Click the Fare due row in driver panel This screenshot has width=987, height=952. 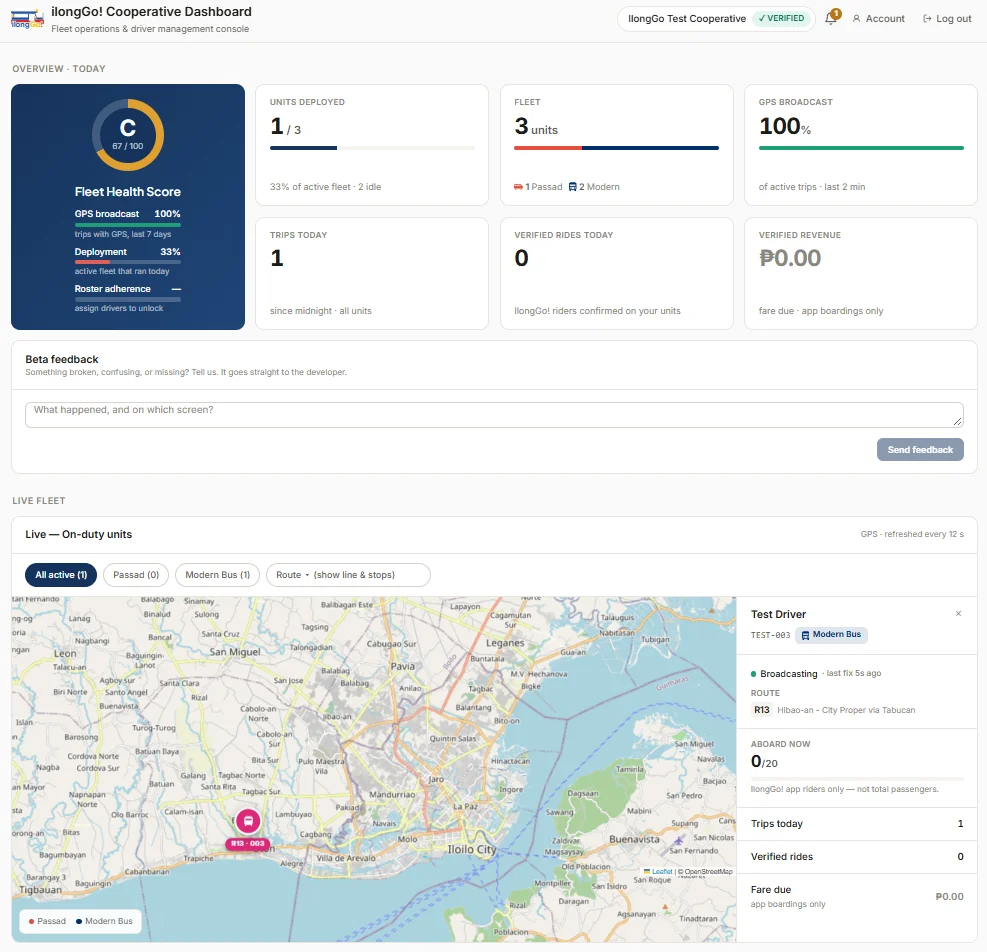857,897
